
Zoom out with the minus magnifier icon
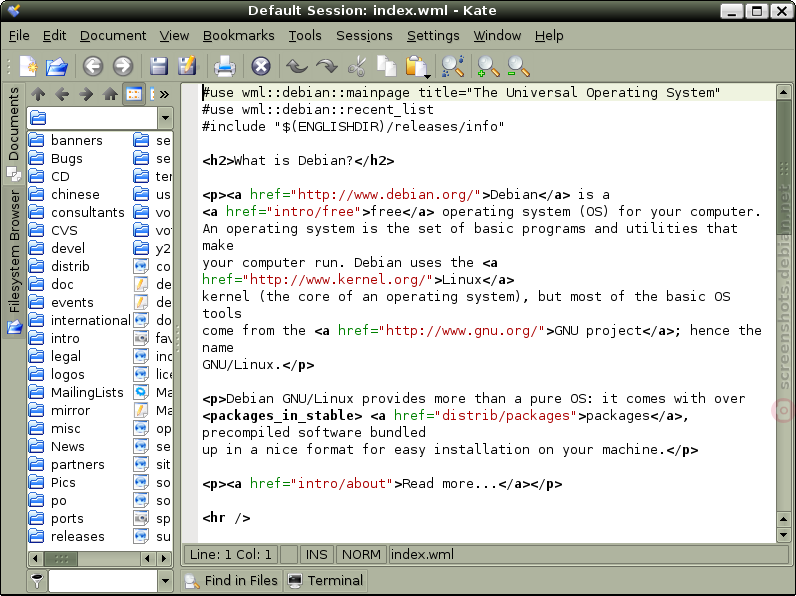(518, 67)
